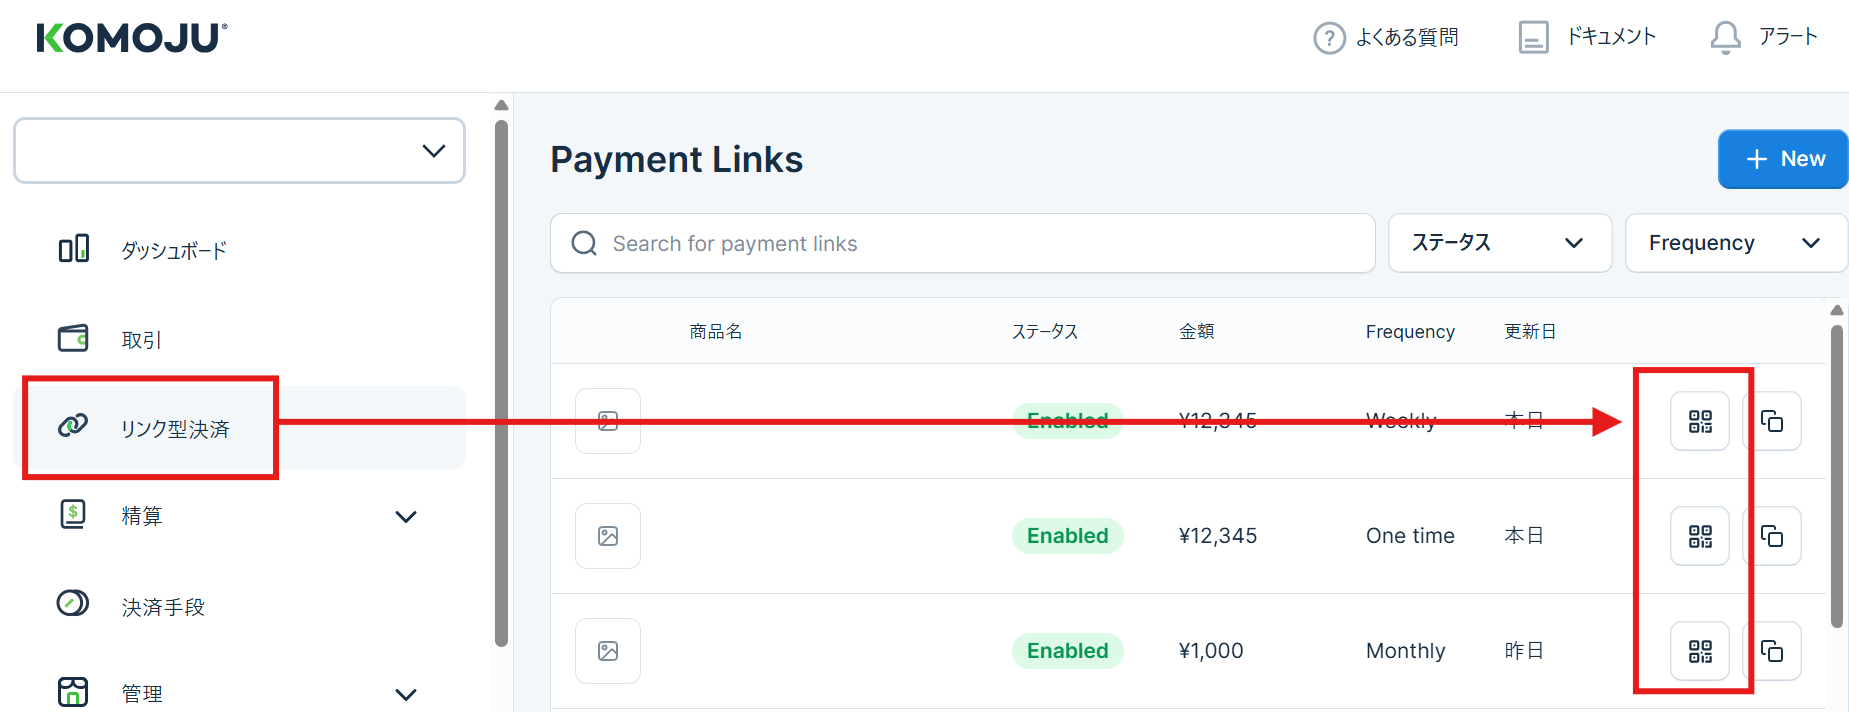
Task: Click the payment links search field
Action: (962, 243)
